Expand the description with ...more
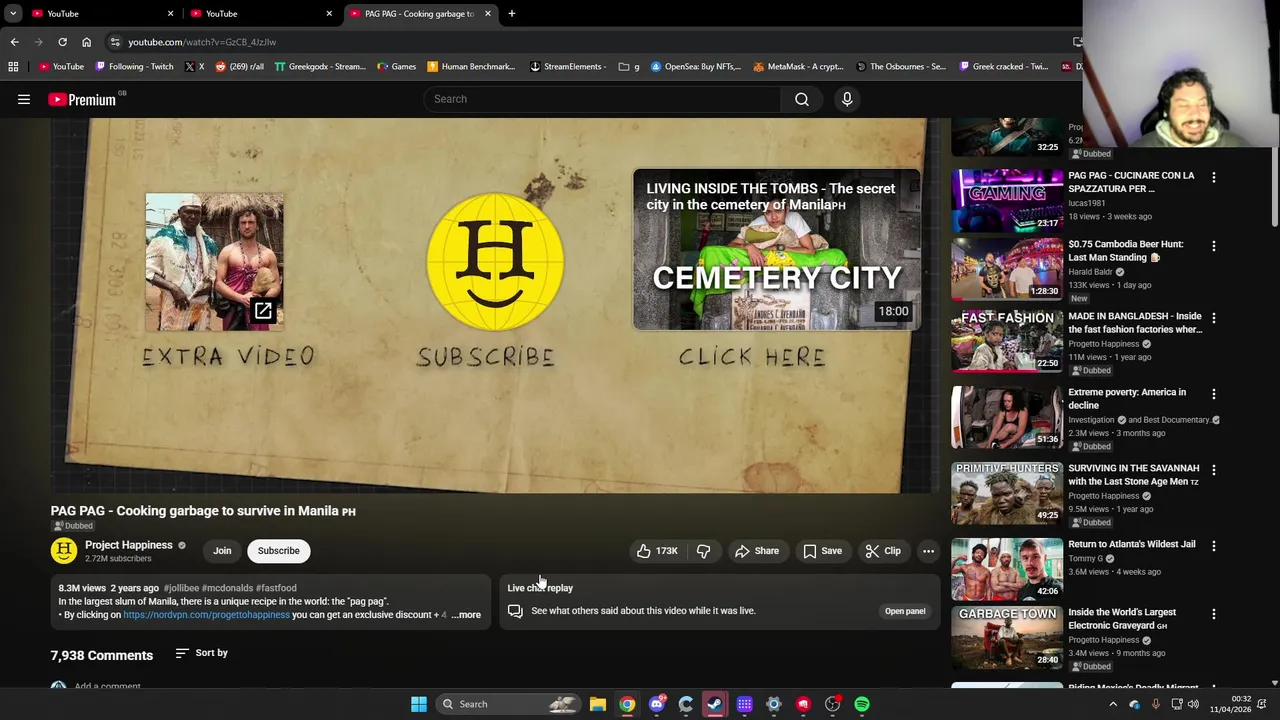Viewport: 1280px width, 720px height. coord(466,615)
